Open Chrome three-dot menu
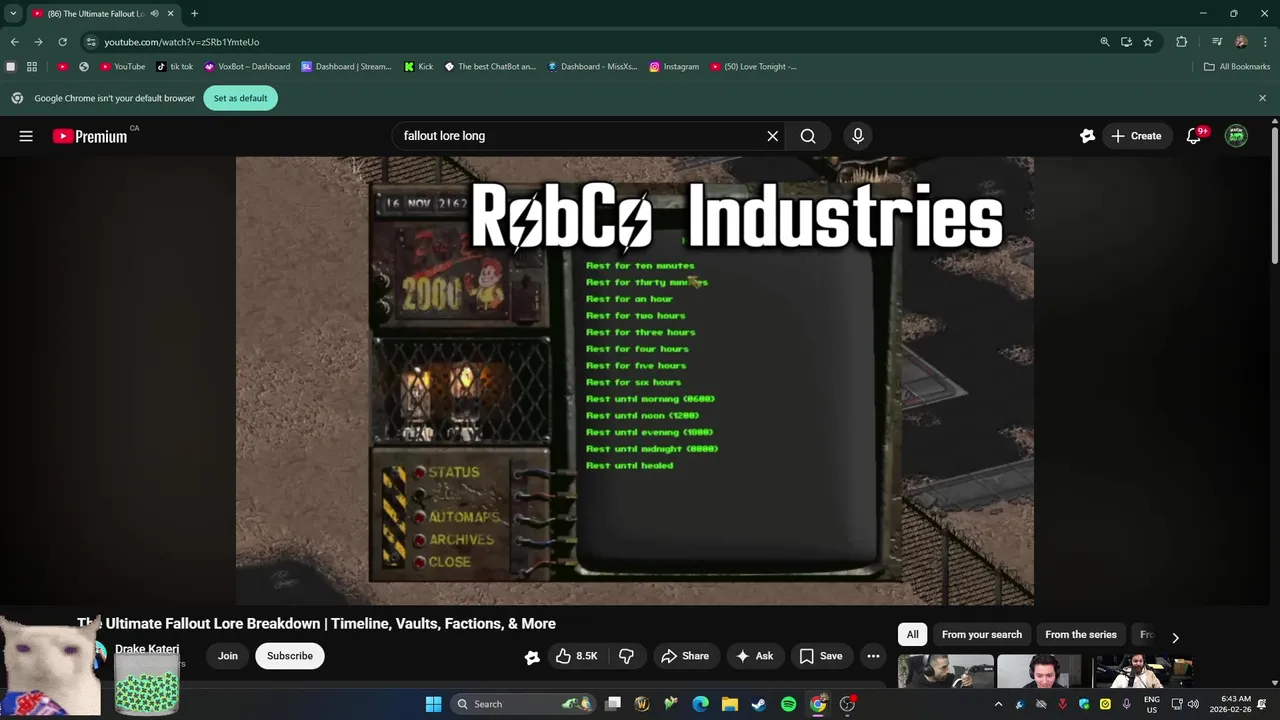 point(1266,42)
